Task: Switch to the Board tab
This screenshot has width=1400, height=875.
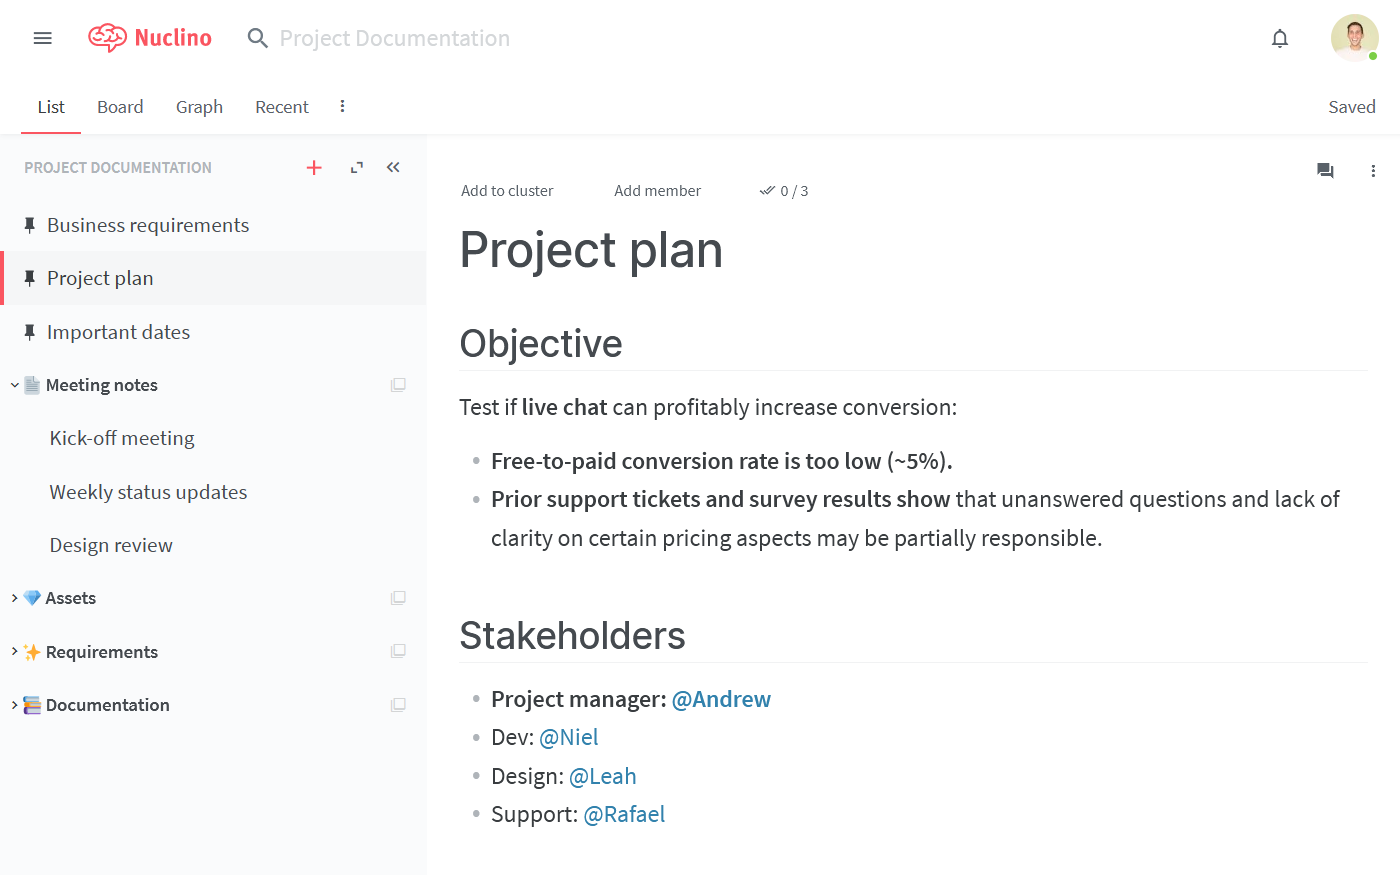Action: pyautogui.click(x=120, y=106)
